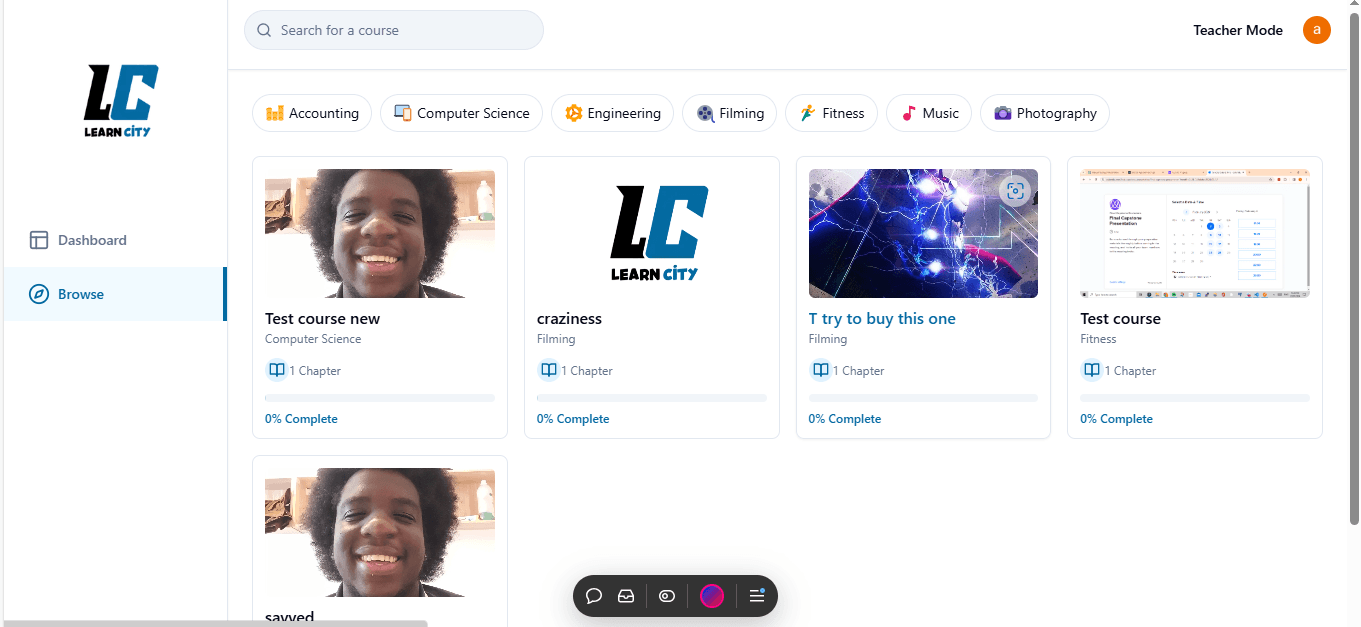The height and width of the screenshot is (627, 1361).
Task: Open the inbox tray icon in floating toolbar
Action: click(626, 596)
